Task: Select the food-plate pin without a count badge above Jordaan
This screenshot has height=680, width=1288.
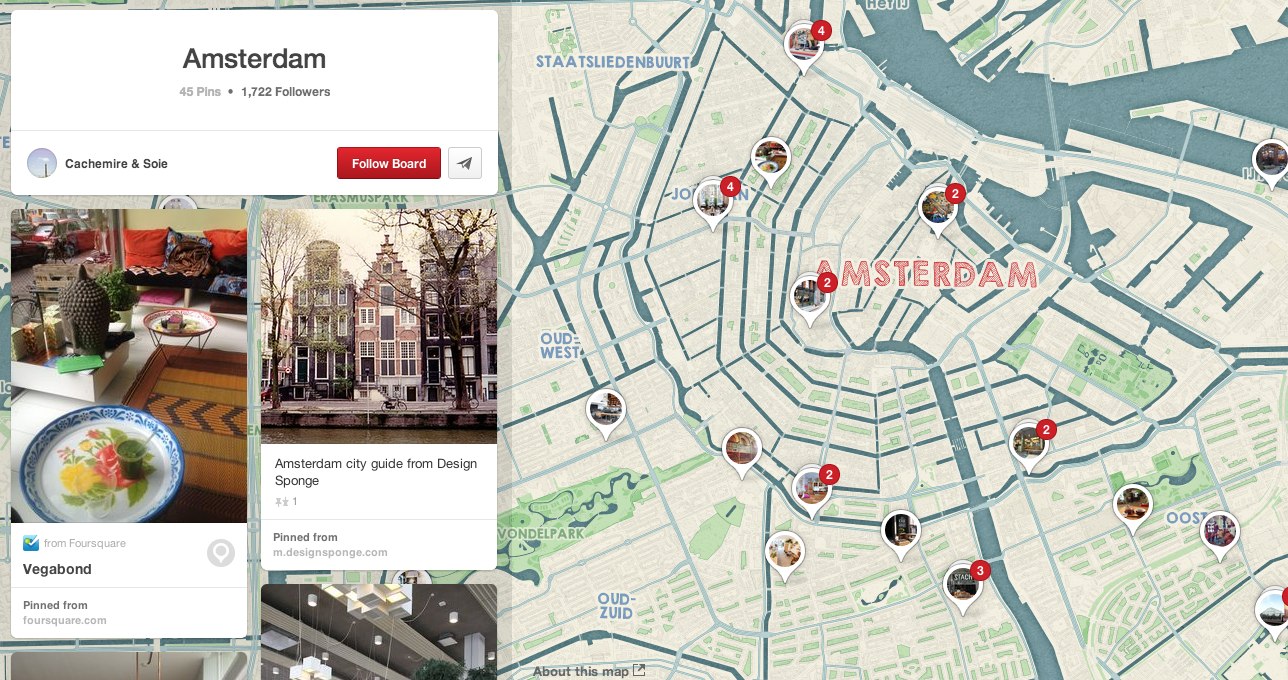Action: (771, 160)
